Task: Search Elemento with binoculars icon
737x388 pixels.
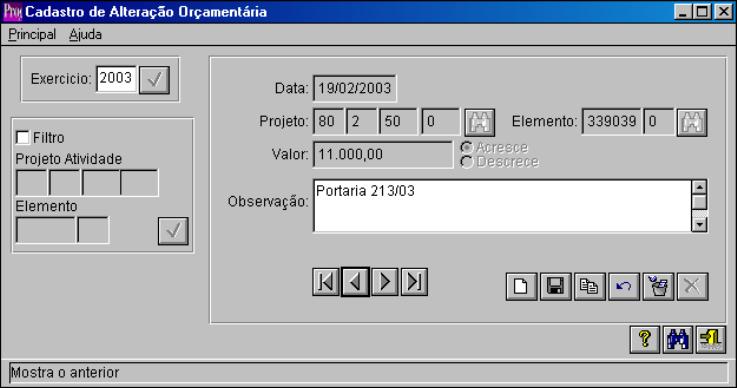Action: click(692, 123)
